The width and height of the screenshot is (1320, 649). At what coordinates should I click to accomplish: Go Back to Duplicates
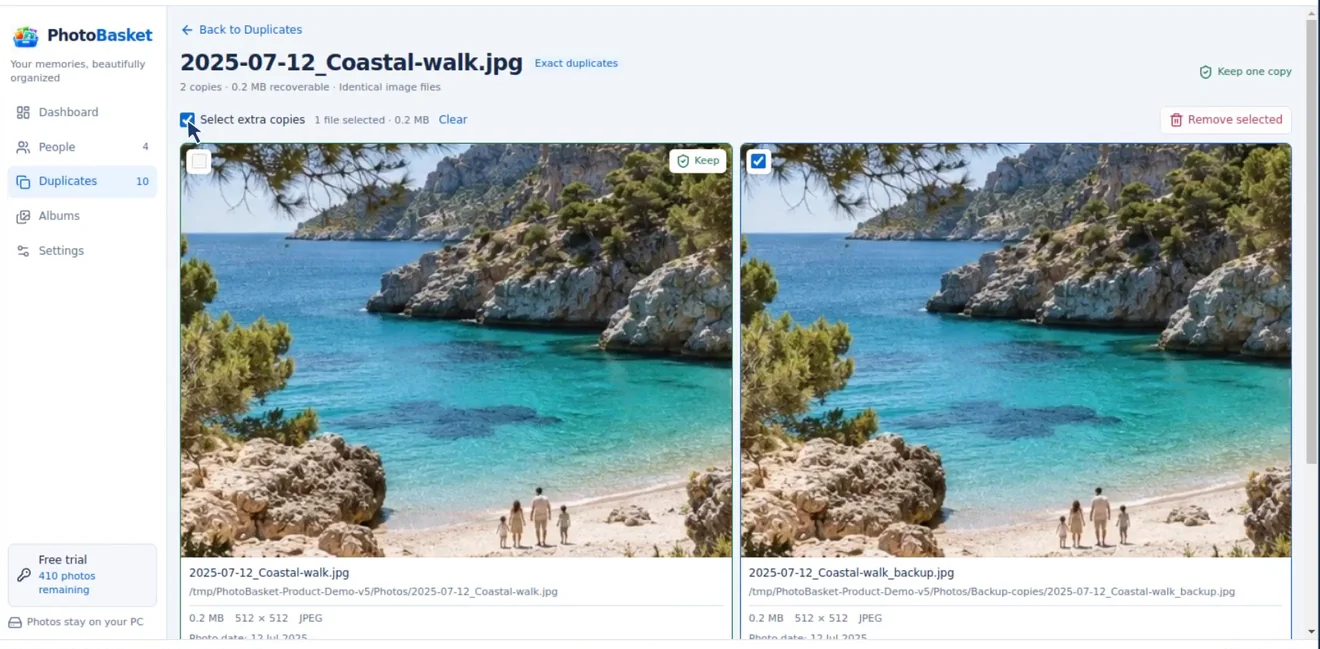coord(242,30)
